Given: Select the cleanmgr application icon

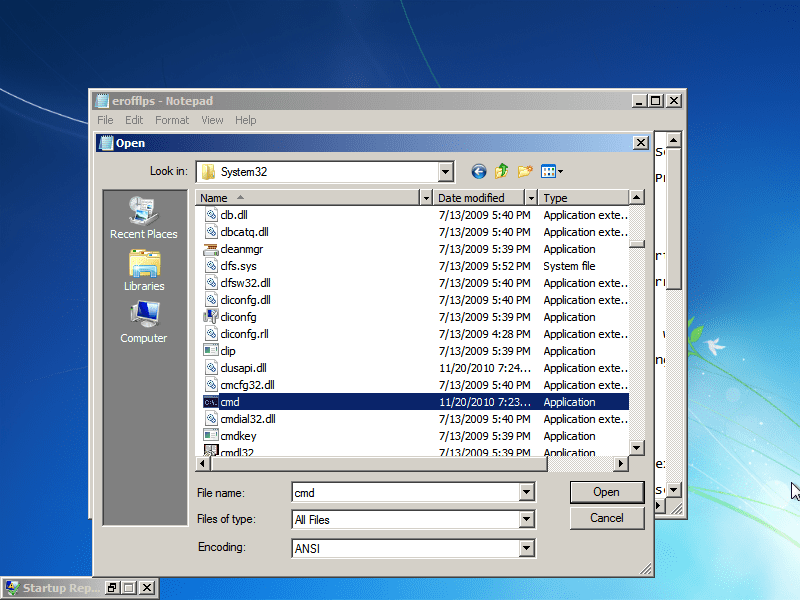Looking at the screenshot, I should click(x=211, y=249).
